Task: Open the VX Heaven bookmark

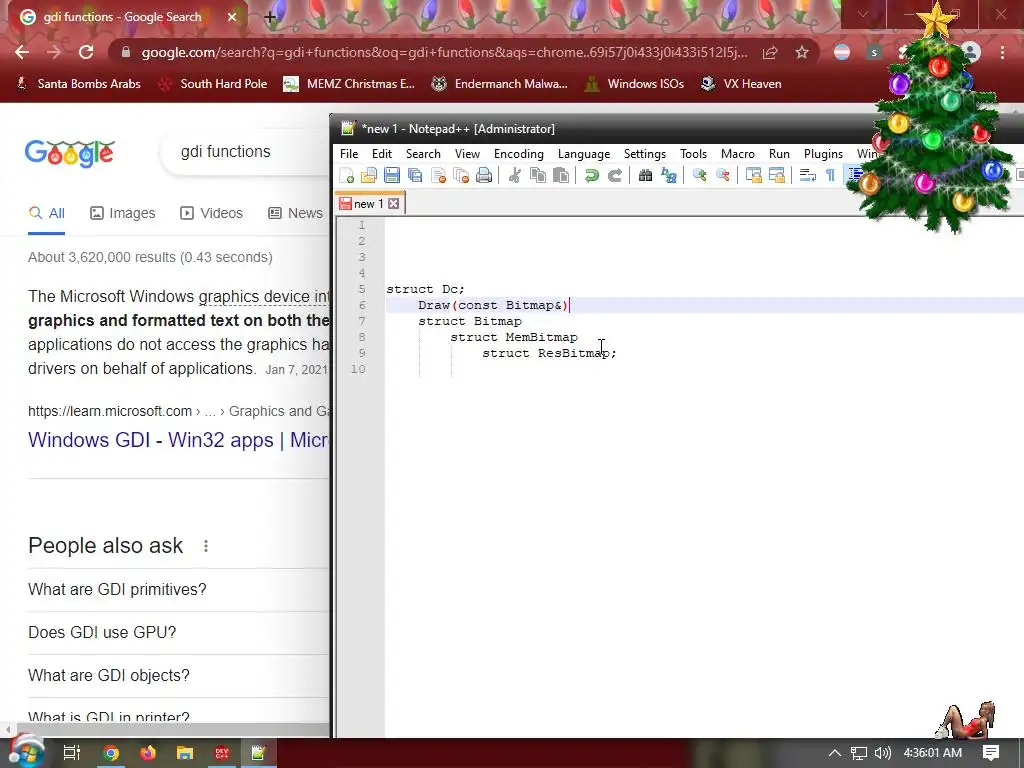Action: point(741,84)
